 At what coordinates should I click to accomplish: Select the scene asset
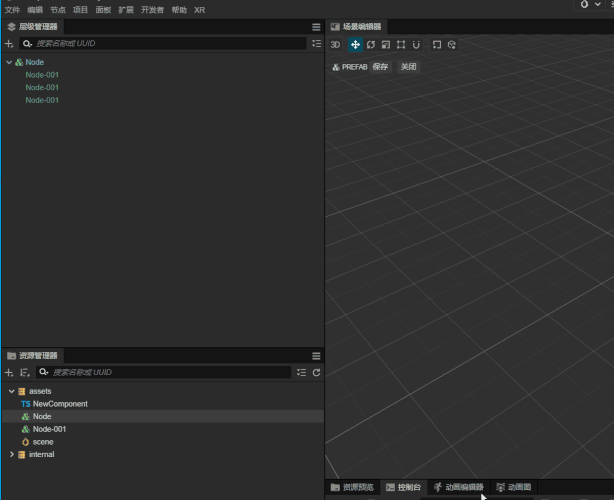pyautogui.click(x=163, y=442)
